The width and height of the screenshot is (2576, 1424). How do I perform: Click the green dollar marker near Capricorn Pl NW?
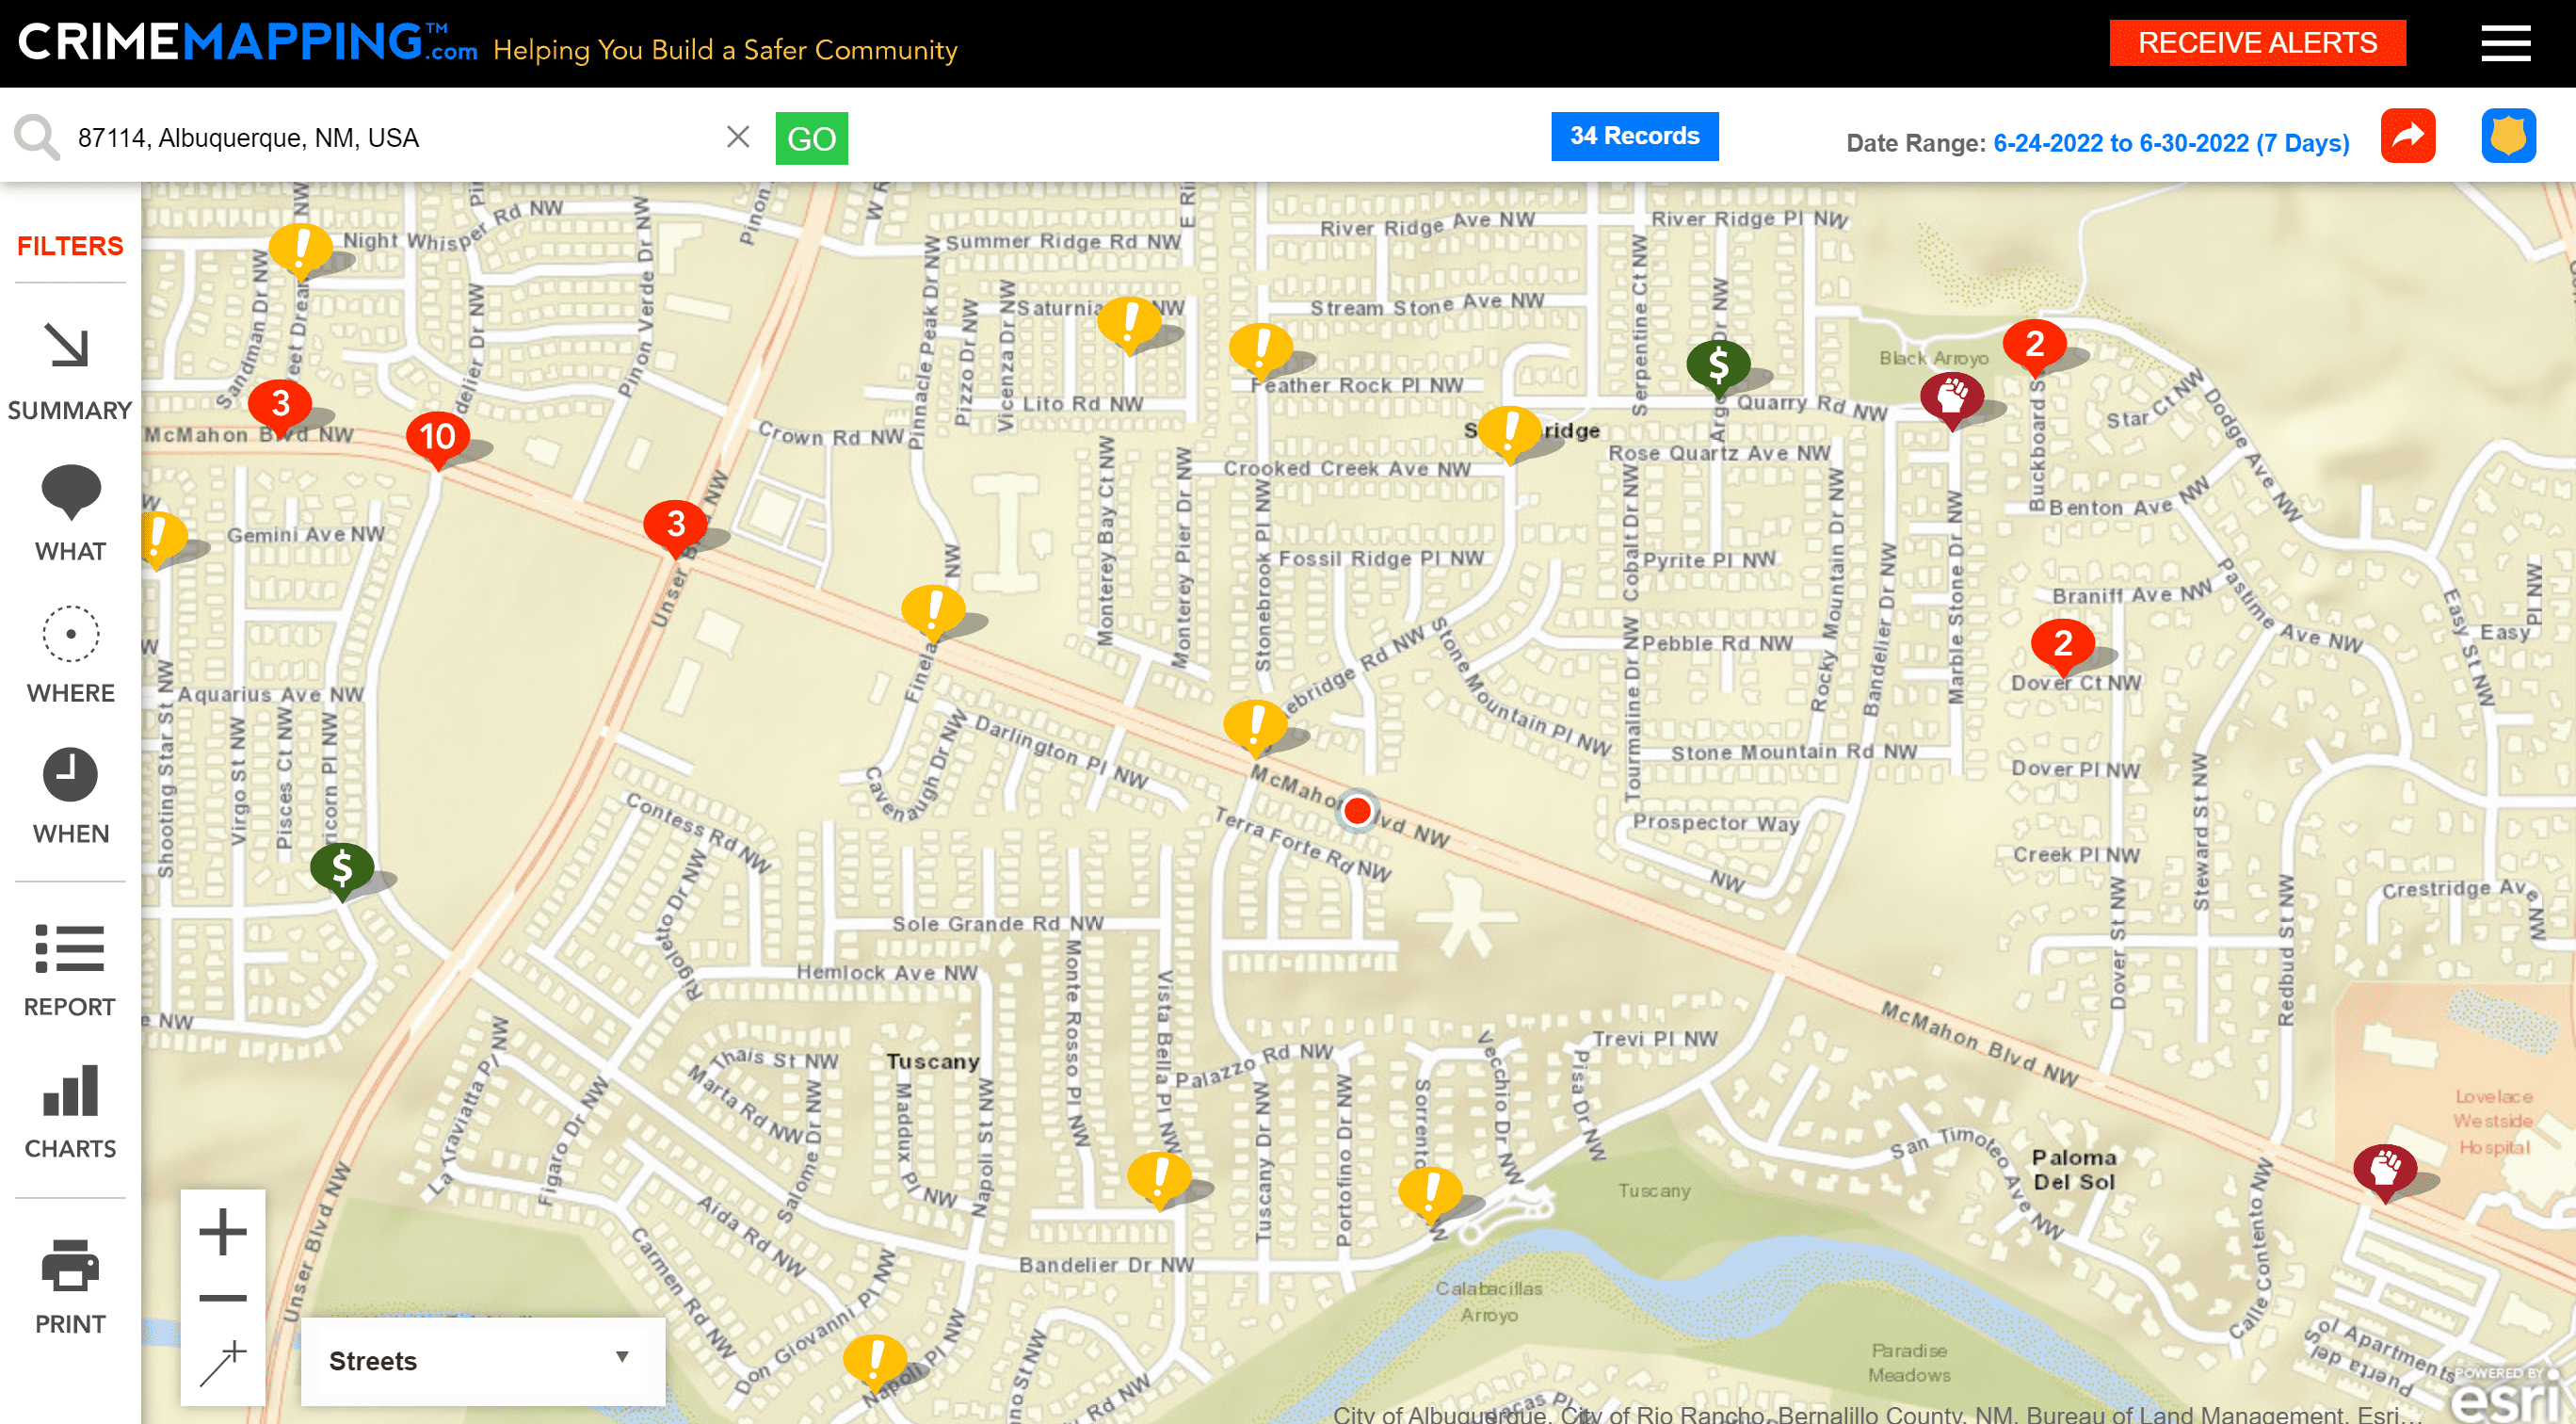(x=342, y=869)
